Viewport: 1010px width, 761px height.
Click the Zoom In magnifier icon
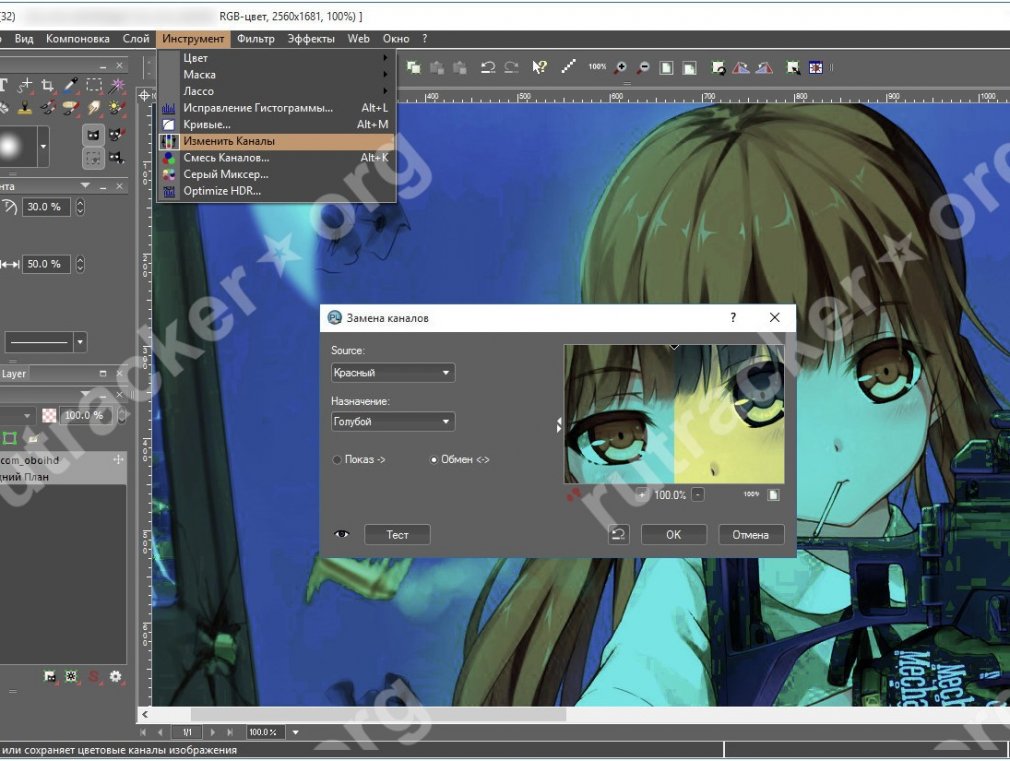(x=620, y=67)
